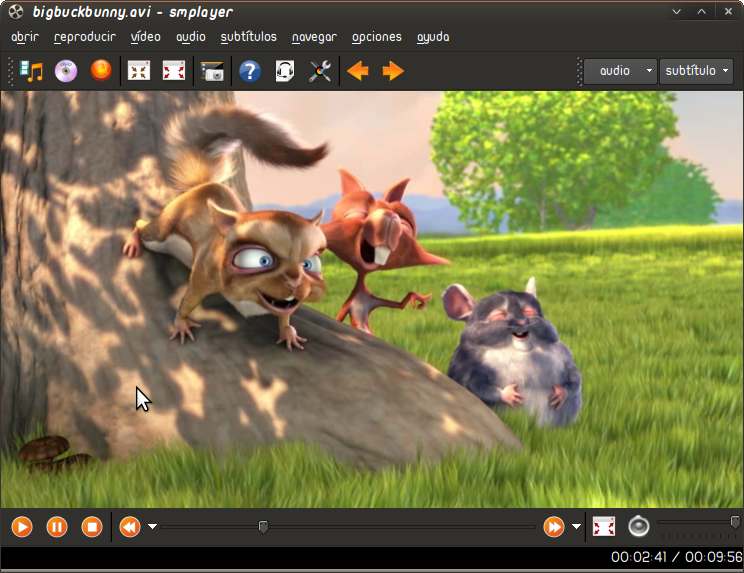Click the volume slider handle
This screenshot has width=744, height=573.
[735, 522]
